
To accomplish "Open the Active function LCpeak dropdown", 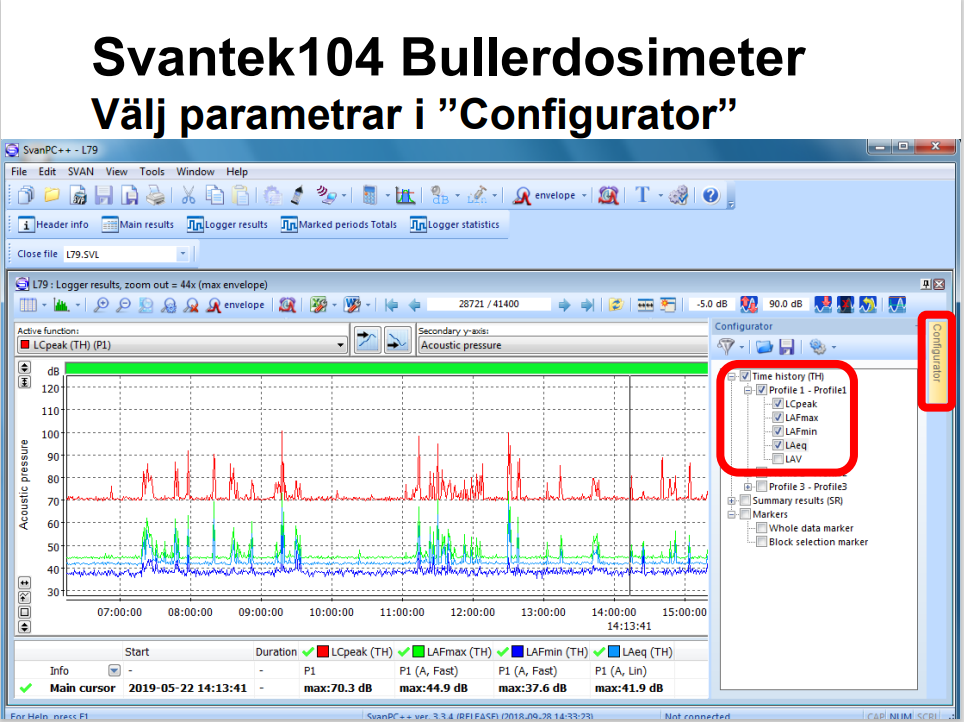I will [341, 345].
